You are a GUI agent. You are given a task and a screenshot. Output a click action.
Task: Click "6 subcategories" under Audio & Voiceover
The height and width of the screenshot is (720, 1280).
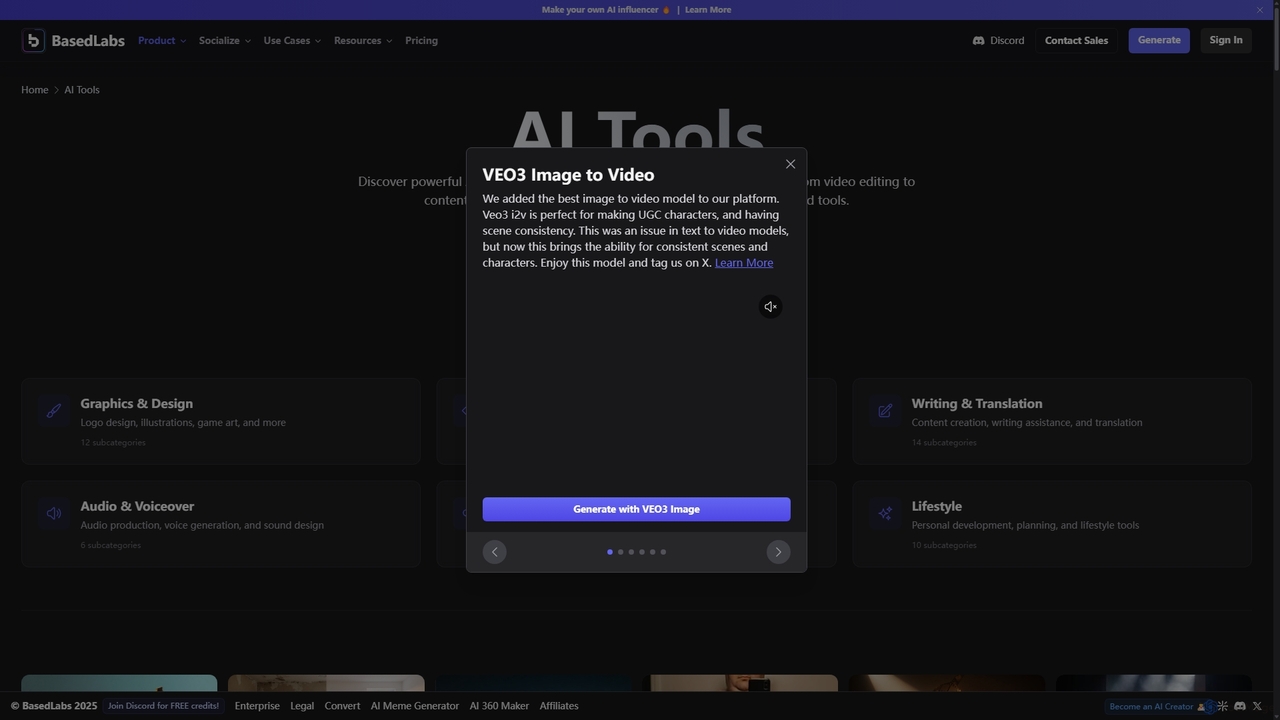[110, 546]
